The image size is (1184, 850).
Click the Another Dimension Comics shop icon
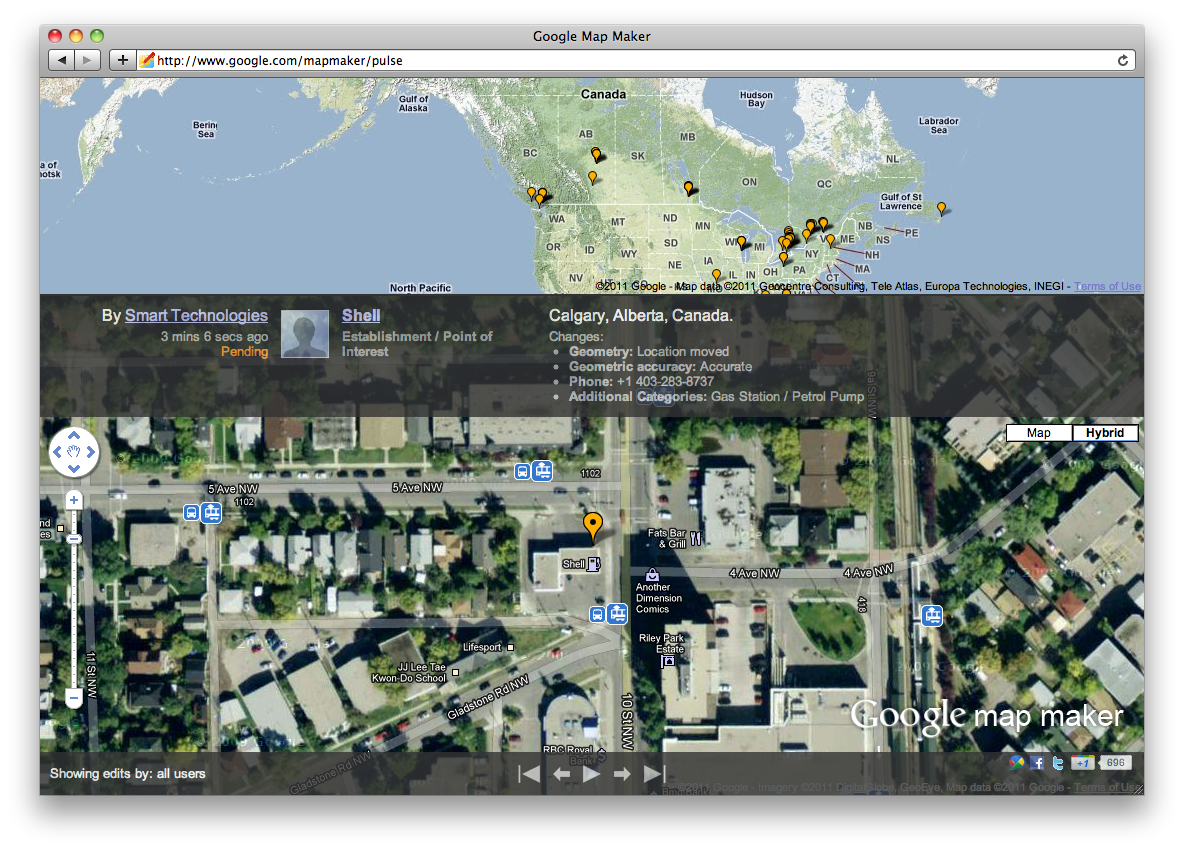(652, 574)
